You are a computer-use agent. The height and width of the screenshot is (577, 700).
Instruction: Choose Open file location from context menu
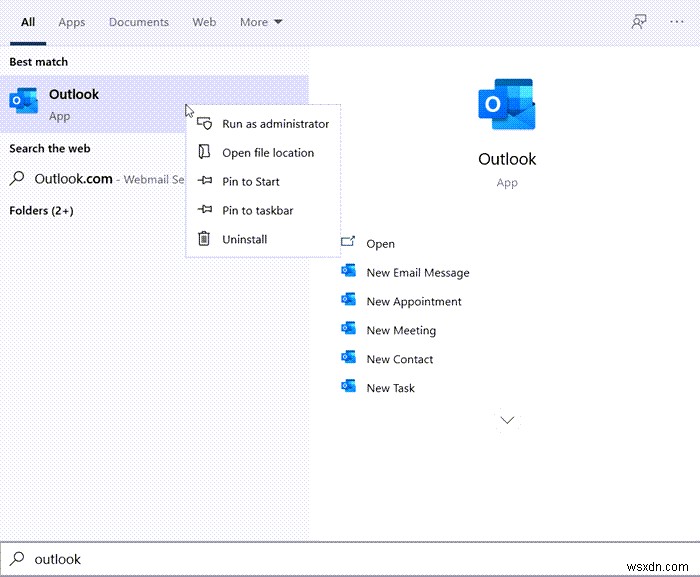click(263, 152)
